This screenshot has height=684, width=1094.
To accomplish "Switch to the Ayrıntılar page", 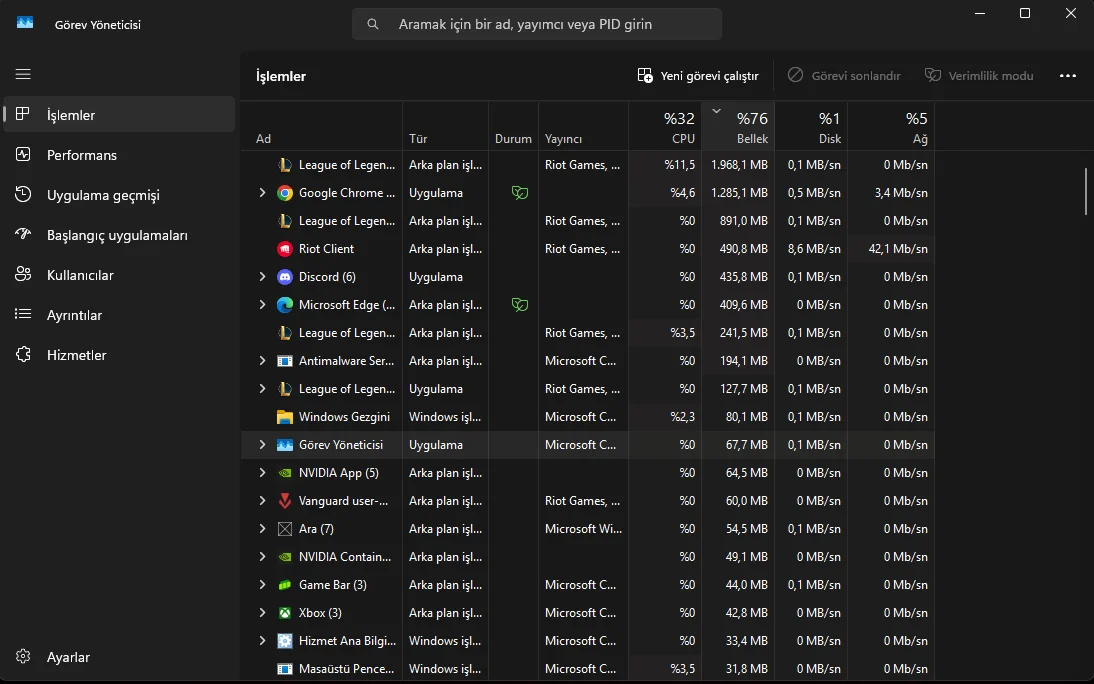I will tap(119, 315).
